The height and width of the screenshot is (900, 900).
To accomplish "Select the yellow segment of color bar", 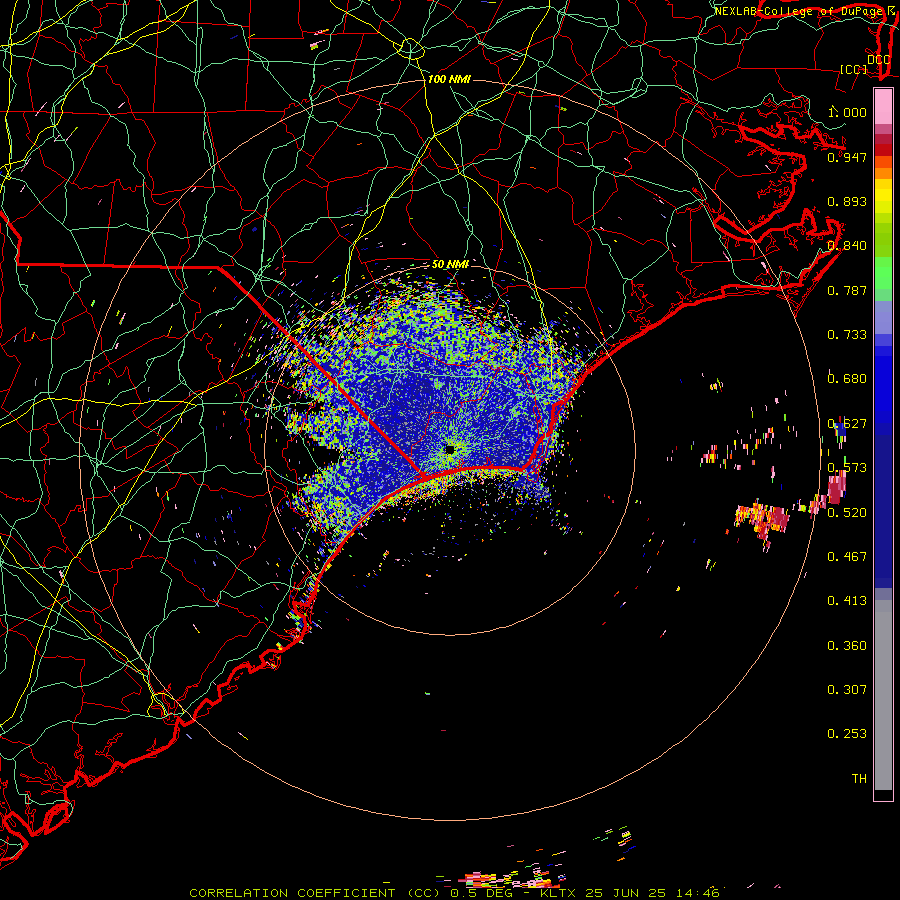I will point(883,196).
